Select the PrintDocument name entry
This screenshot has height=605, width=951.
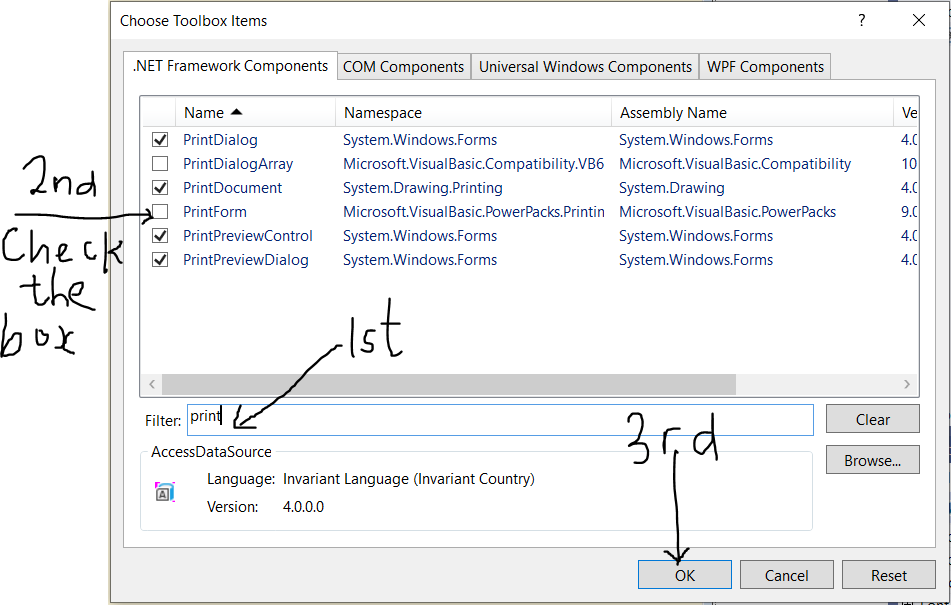(232, 188)
